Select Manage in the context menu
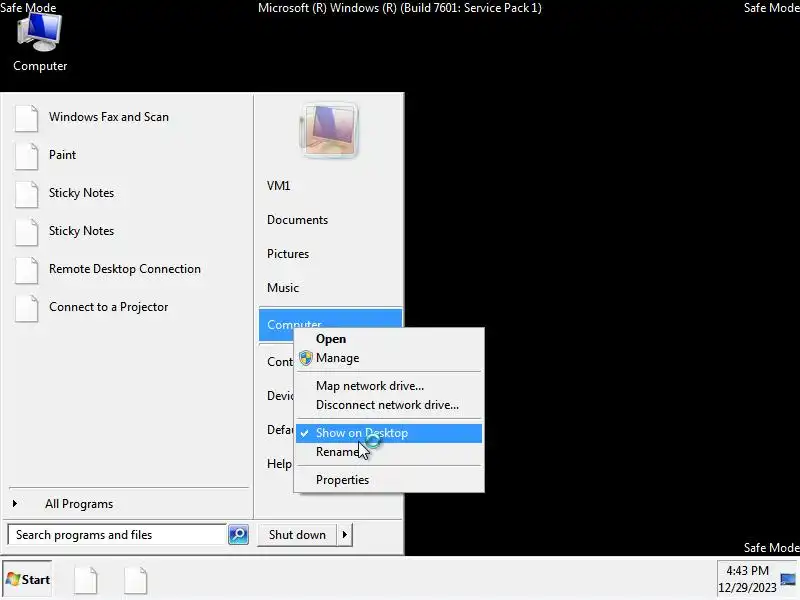The width and height of the screenshot is (800, 600). pos(389,358)
